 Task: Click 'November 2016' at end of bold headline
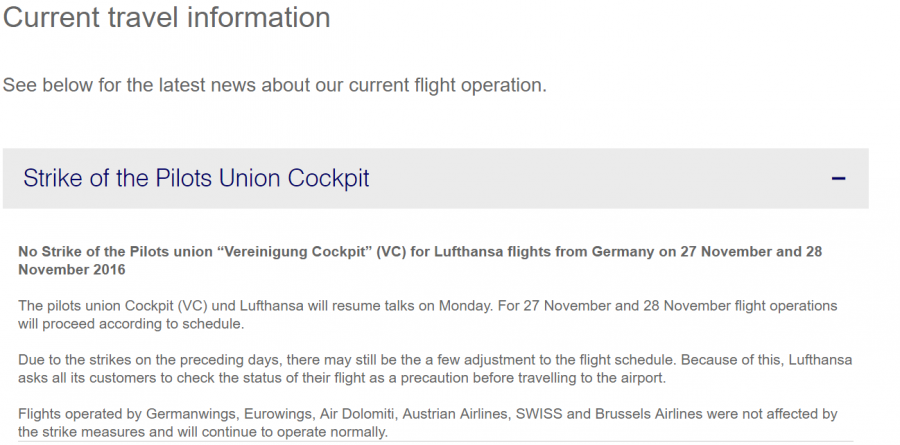[x=72, y=271]
